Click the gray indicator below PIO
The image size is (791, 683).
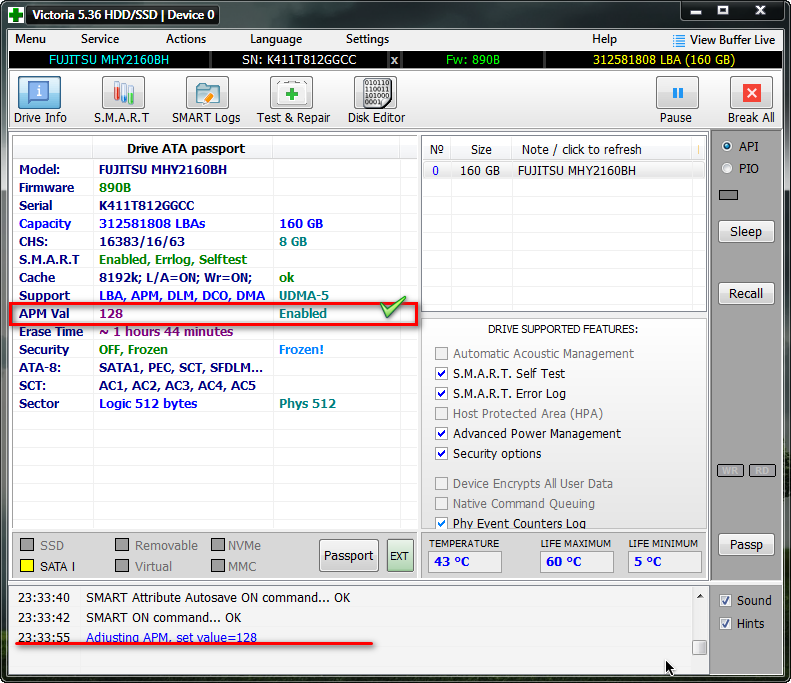click(728, 195)
